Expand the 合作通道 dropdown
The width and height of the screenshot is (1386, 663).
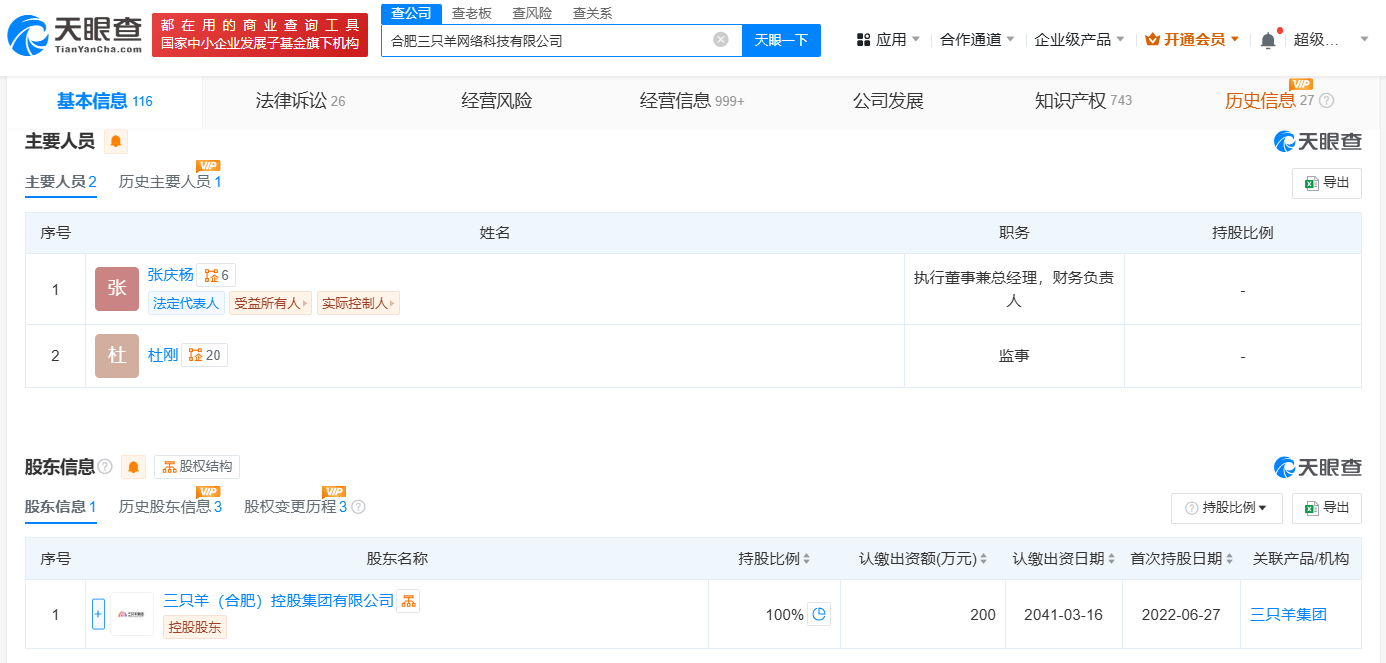tap(977, 40)
